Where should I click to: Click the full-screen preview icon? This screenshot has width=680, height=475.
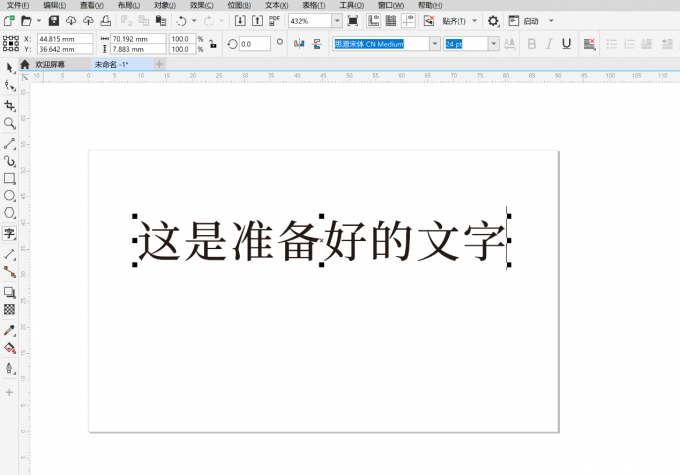point(353,21)
